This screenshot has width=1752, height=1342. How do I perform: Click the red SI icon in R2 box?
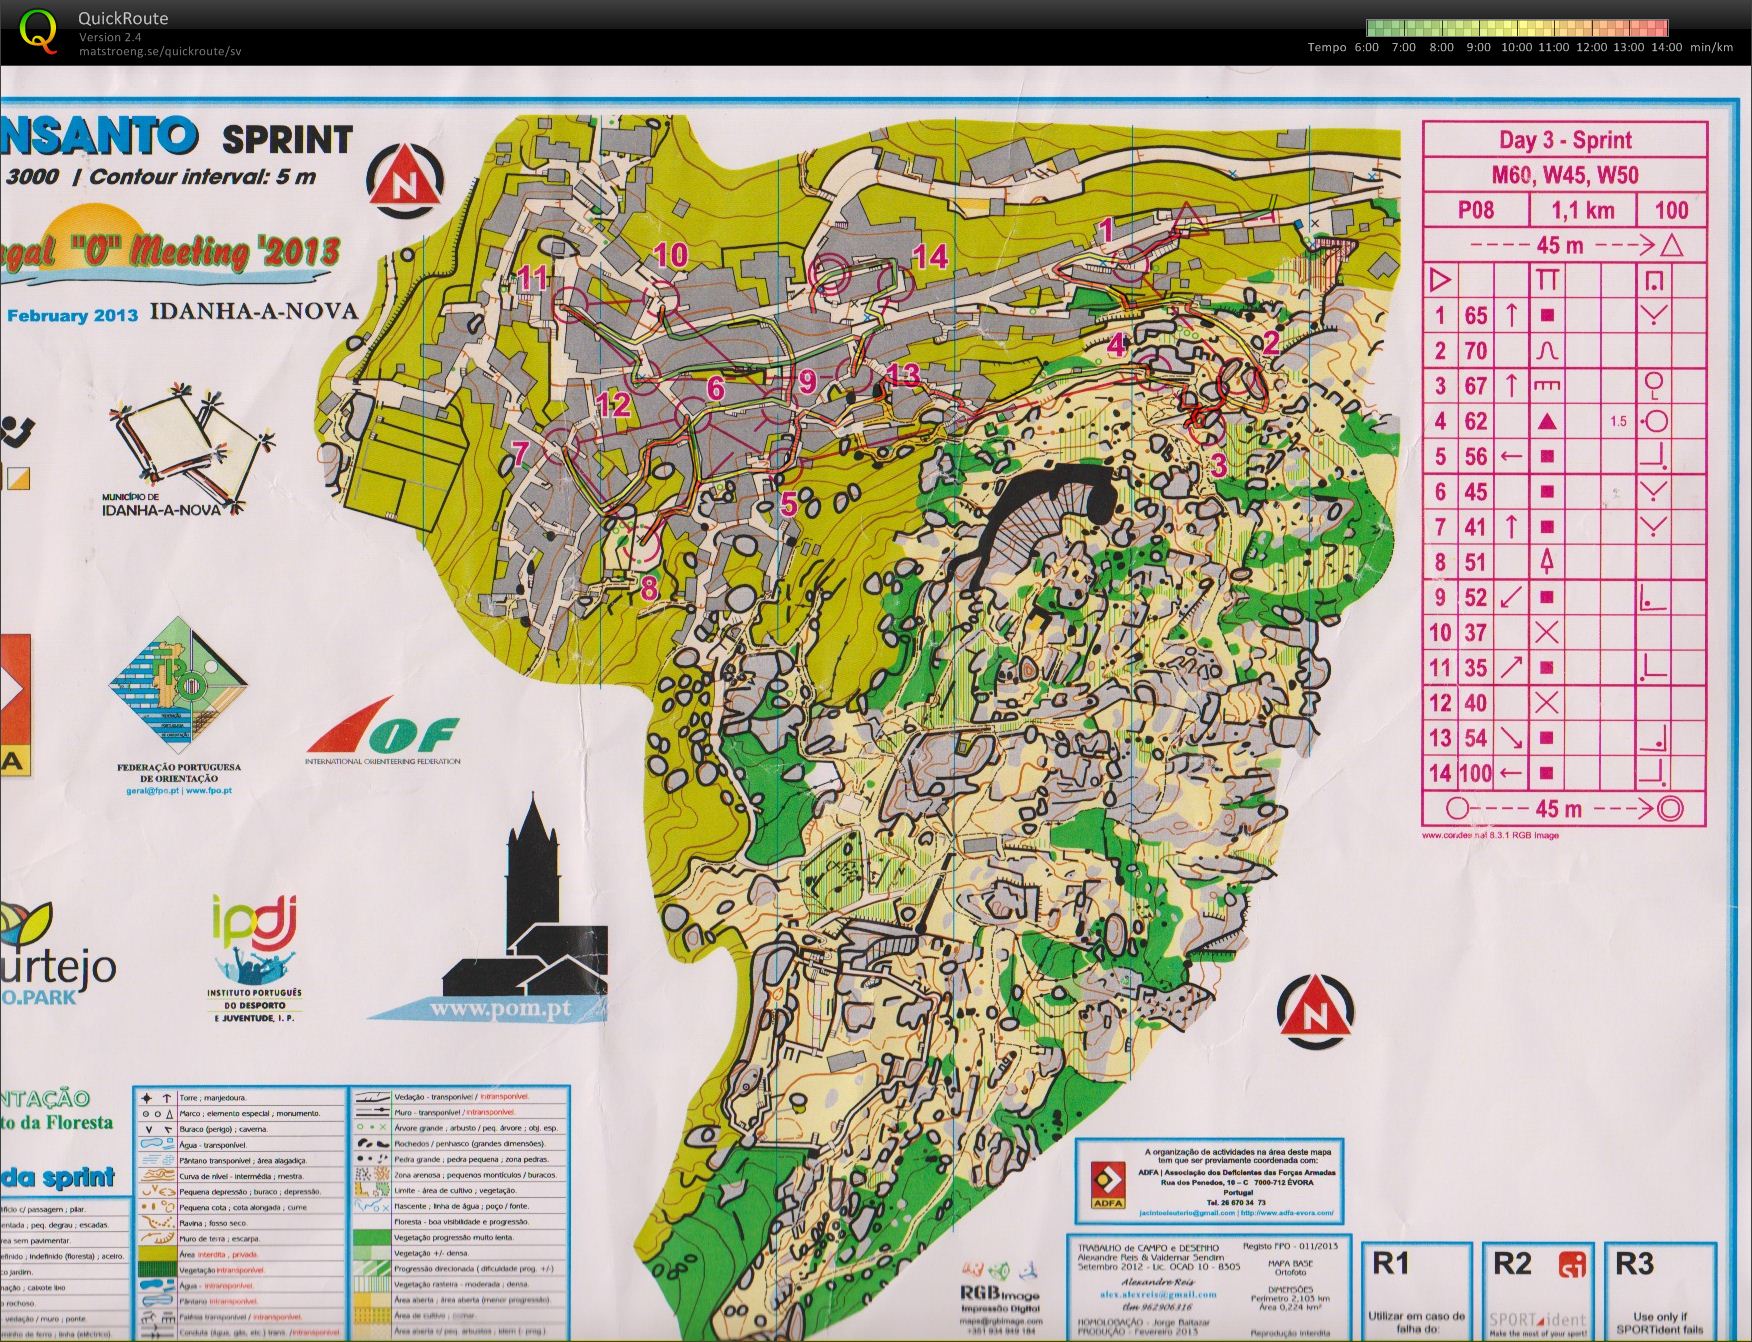pos(1573,1264)
